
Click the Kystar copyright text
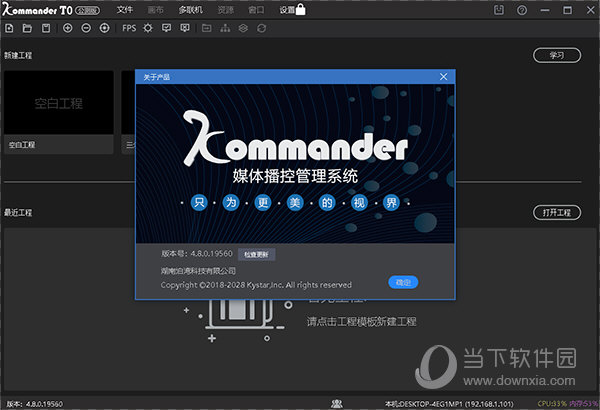point(256,285)
